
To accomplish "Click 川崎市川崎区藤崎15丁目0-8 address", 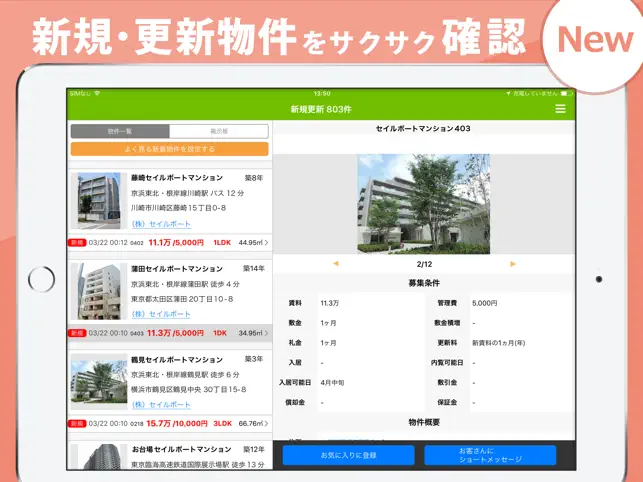I will [x=178, y=208].
